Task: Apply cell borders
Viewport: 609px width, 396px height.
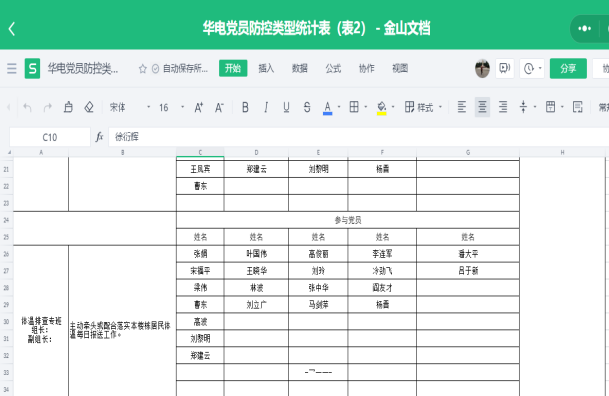Action: [354, 107]
